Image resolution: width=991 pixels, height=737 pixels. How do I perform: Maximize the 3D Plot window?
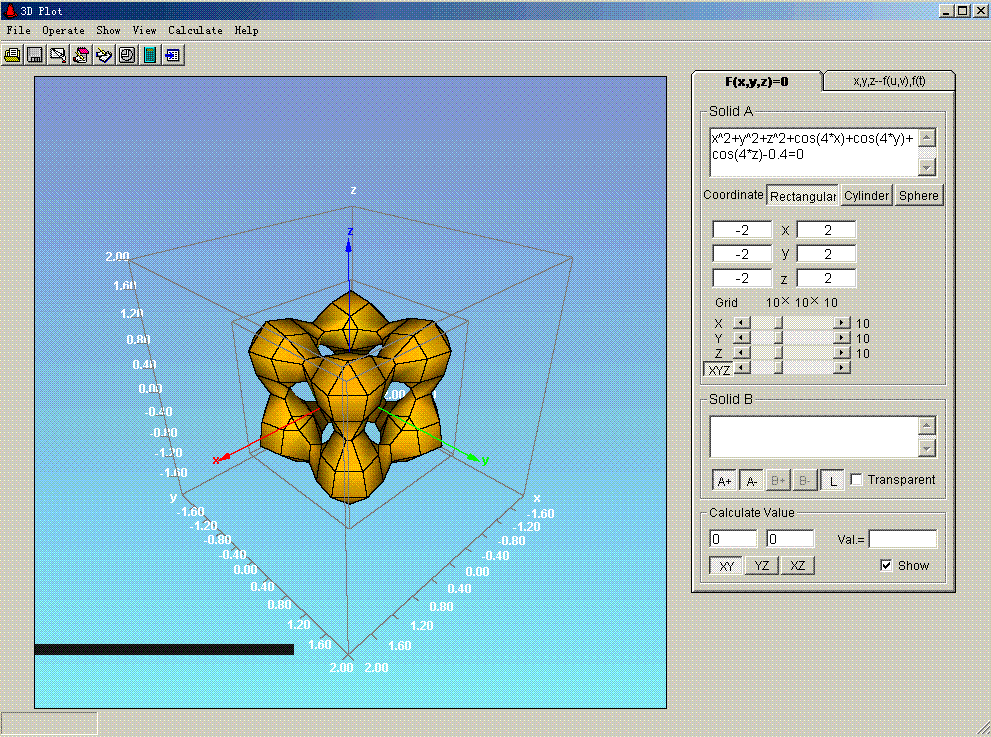(963, 11)
